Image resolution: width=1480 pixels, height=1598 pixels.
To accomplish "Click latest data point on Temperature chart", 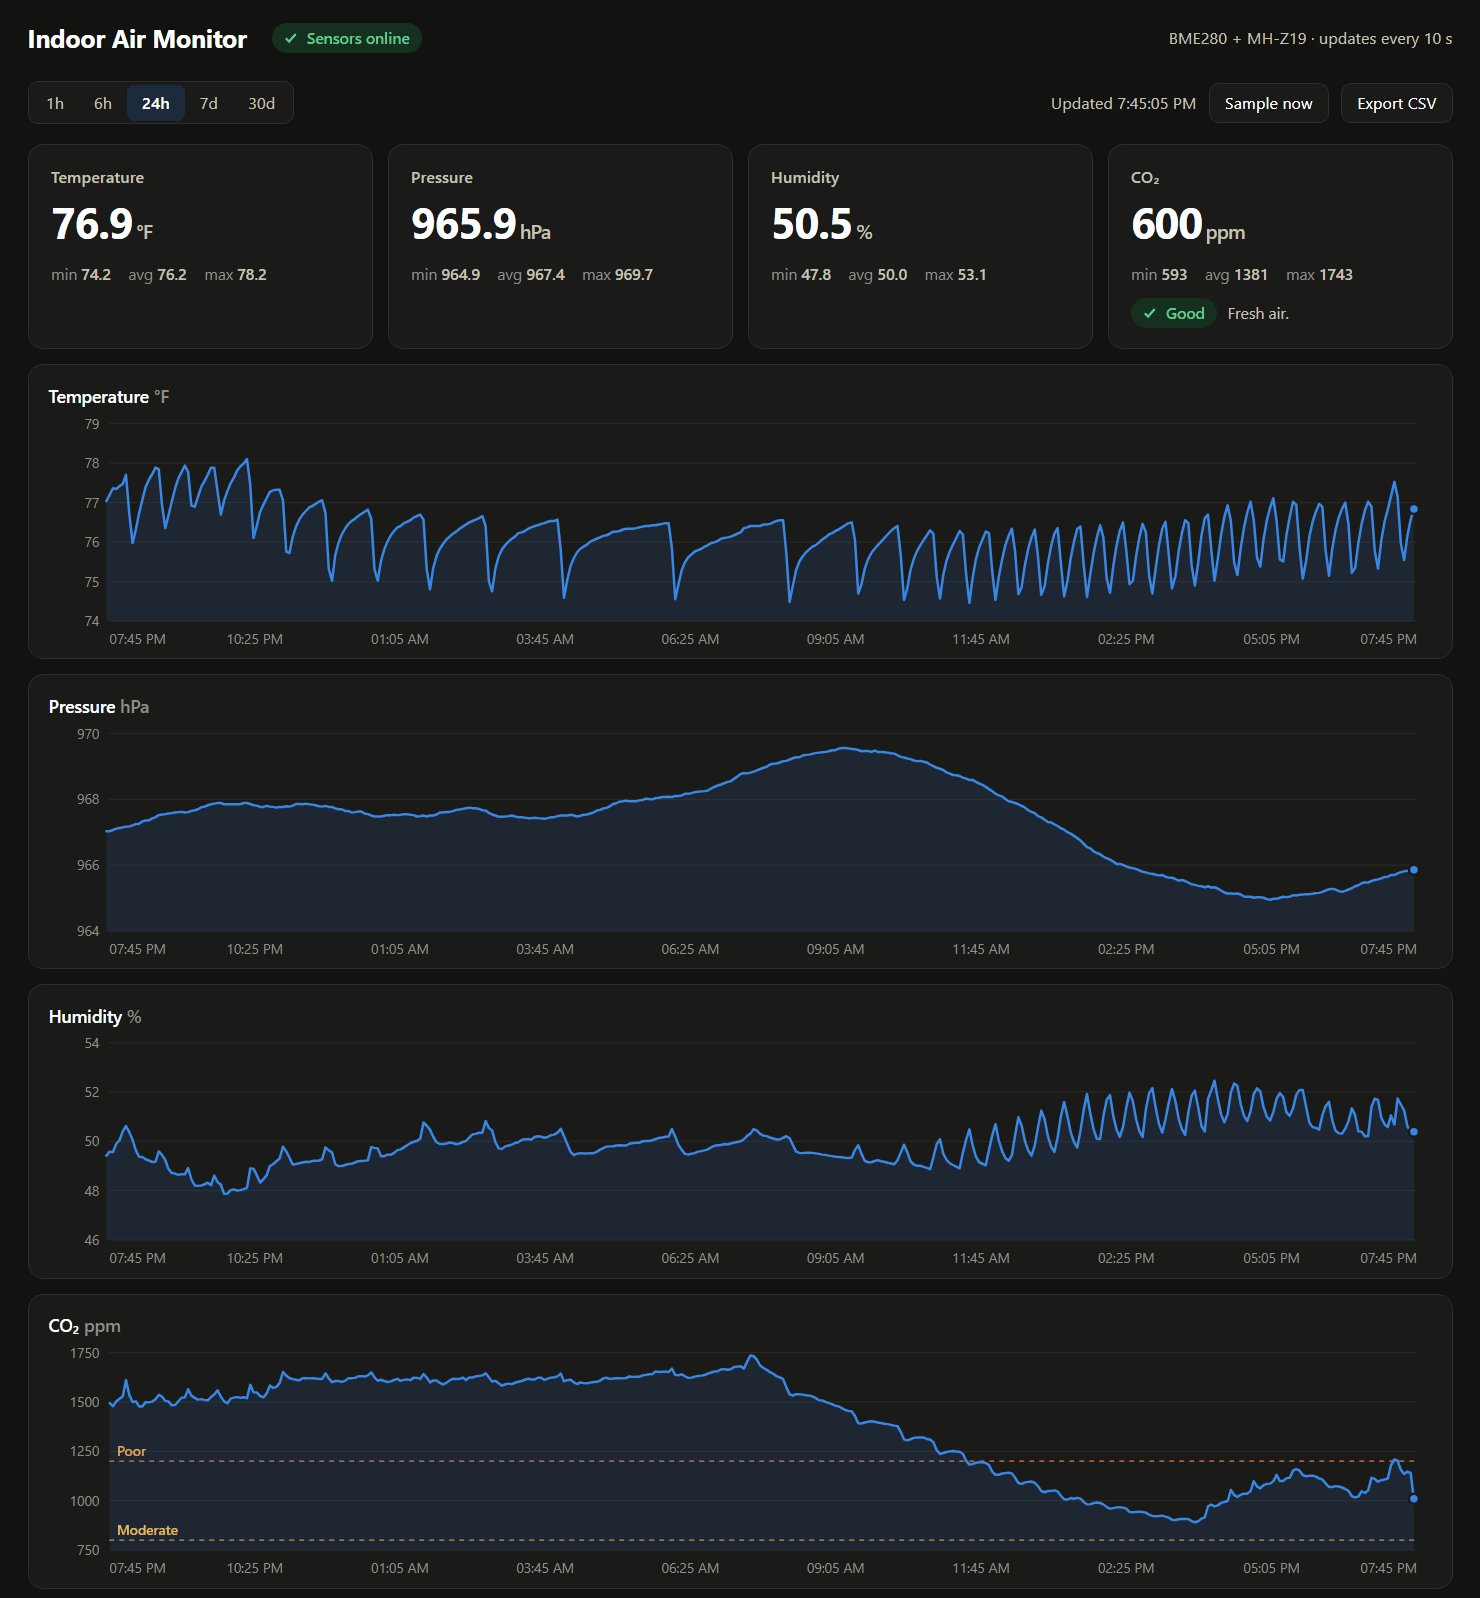I will click(x=1413, y=509).
